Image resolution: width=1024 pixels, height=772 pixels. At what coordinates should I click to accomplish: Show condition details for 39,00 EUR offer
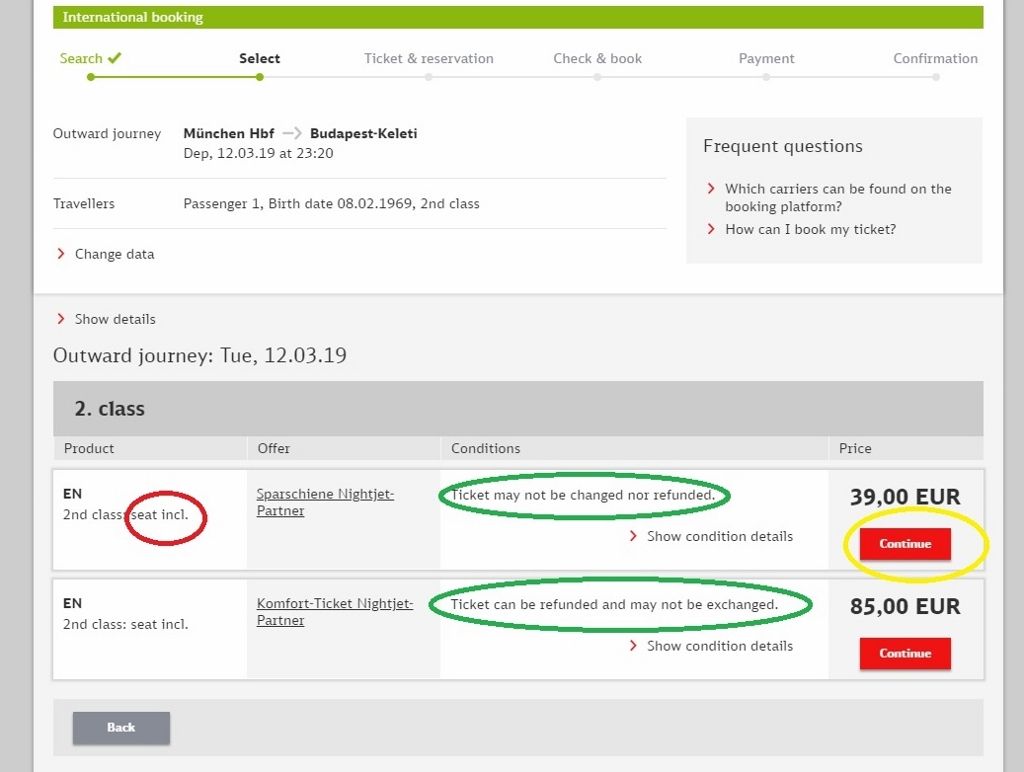[720, 536]
